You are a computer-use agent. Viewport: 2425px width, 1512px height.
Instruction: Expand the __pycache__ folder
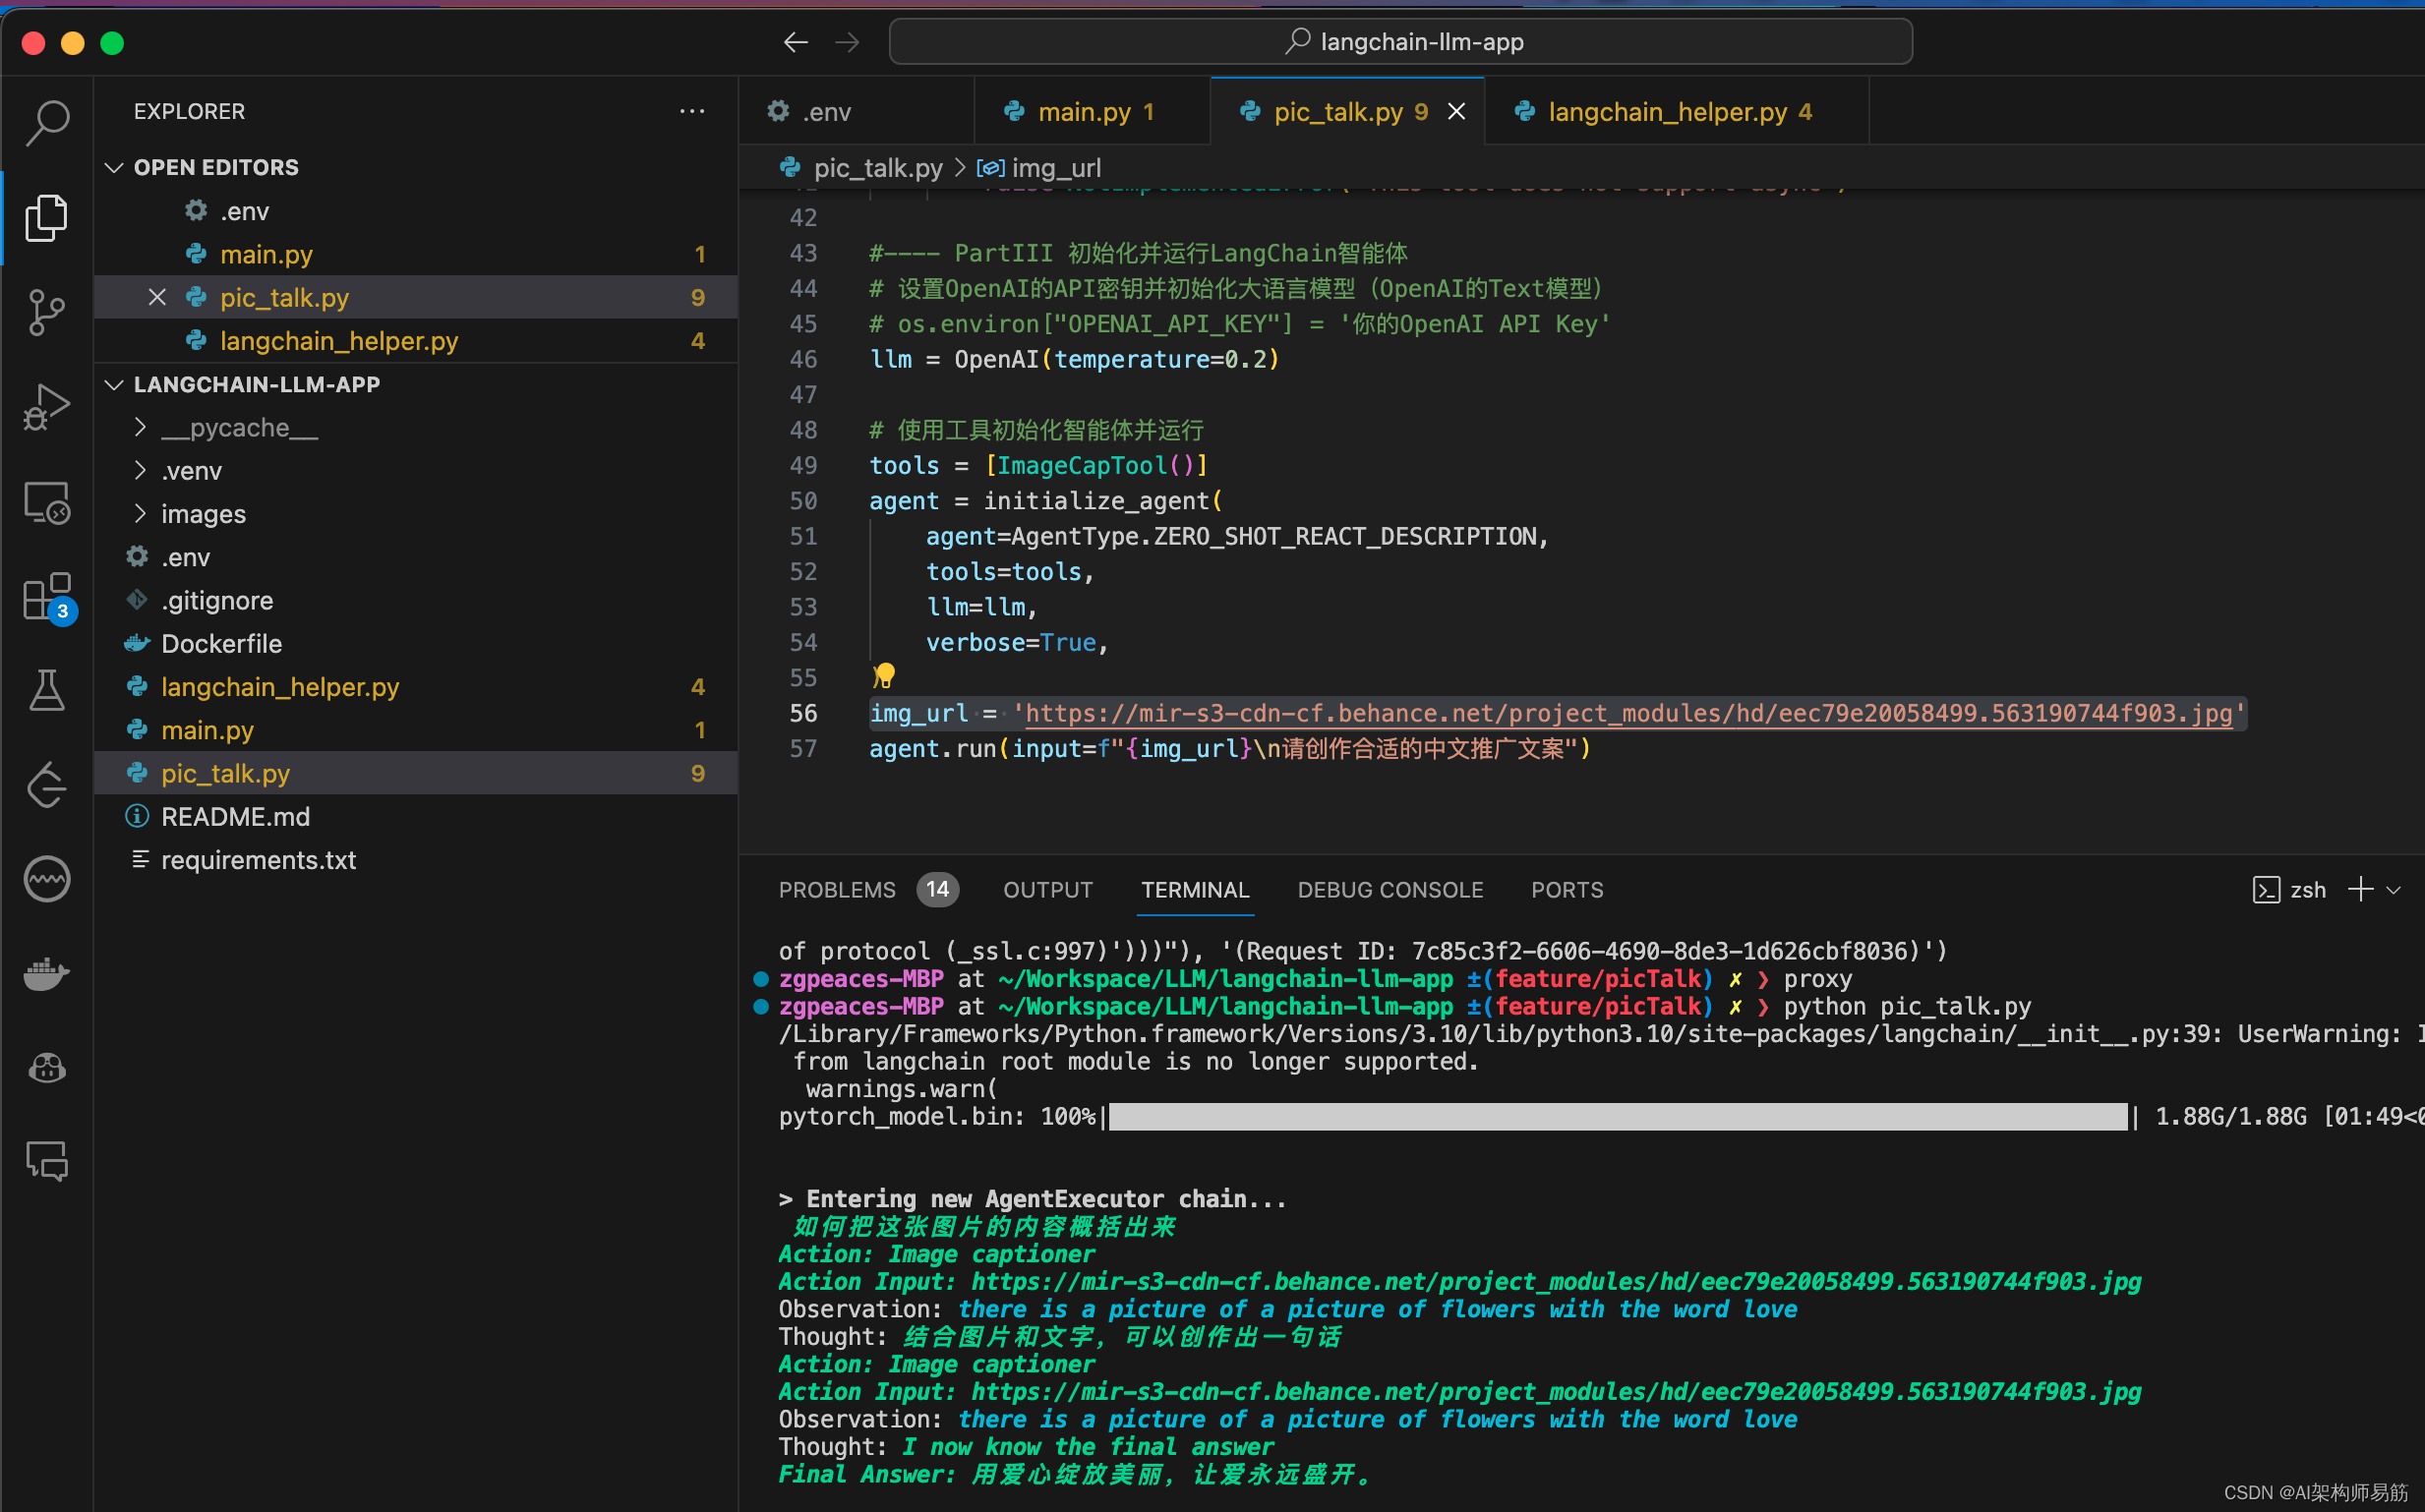[x=239, y=427]
